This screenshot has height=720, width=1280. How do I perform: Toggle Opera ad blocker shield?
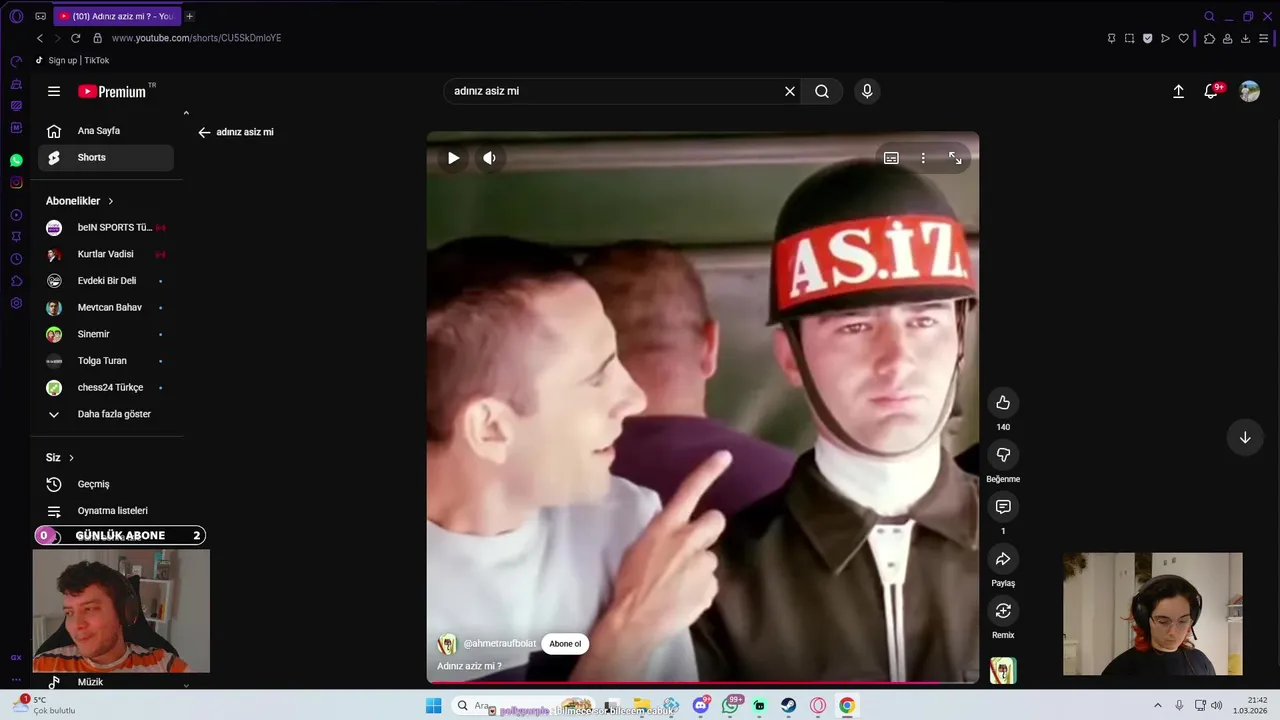tap(1147, 38)
